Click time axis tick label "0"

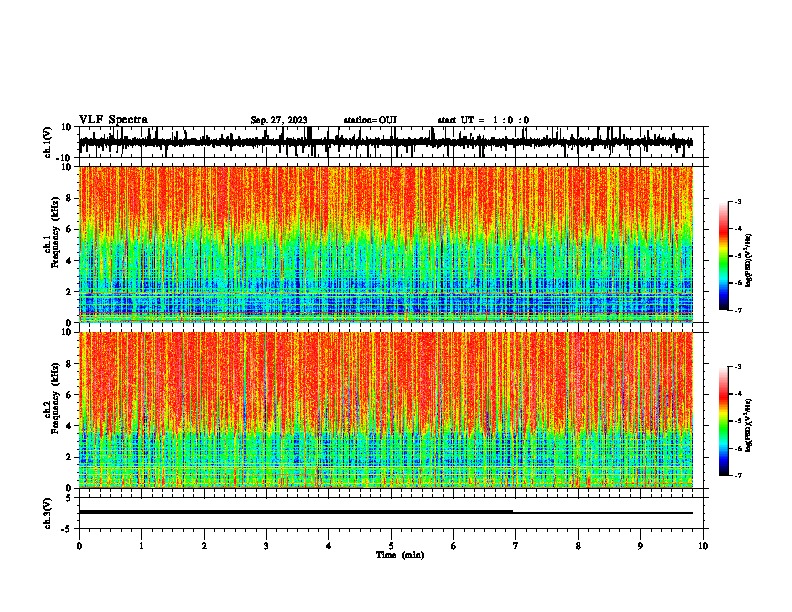79,546
